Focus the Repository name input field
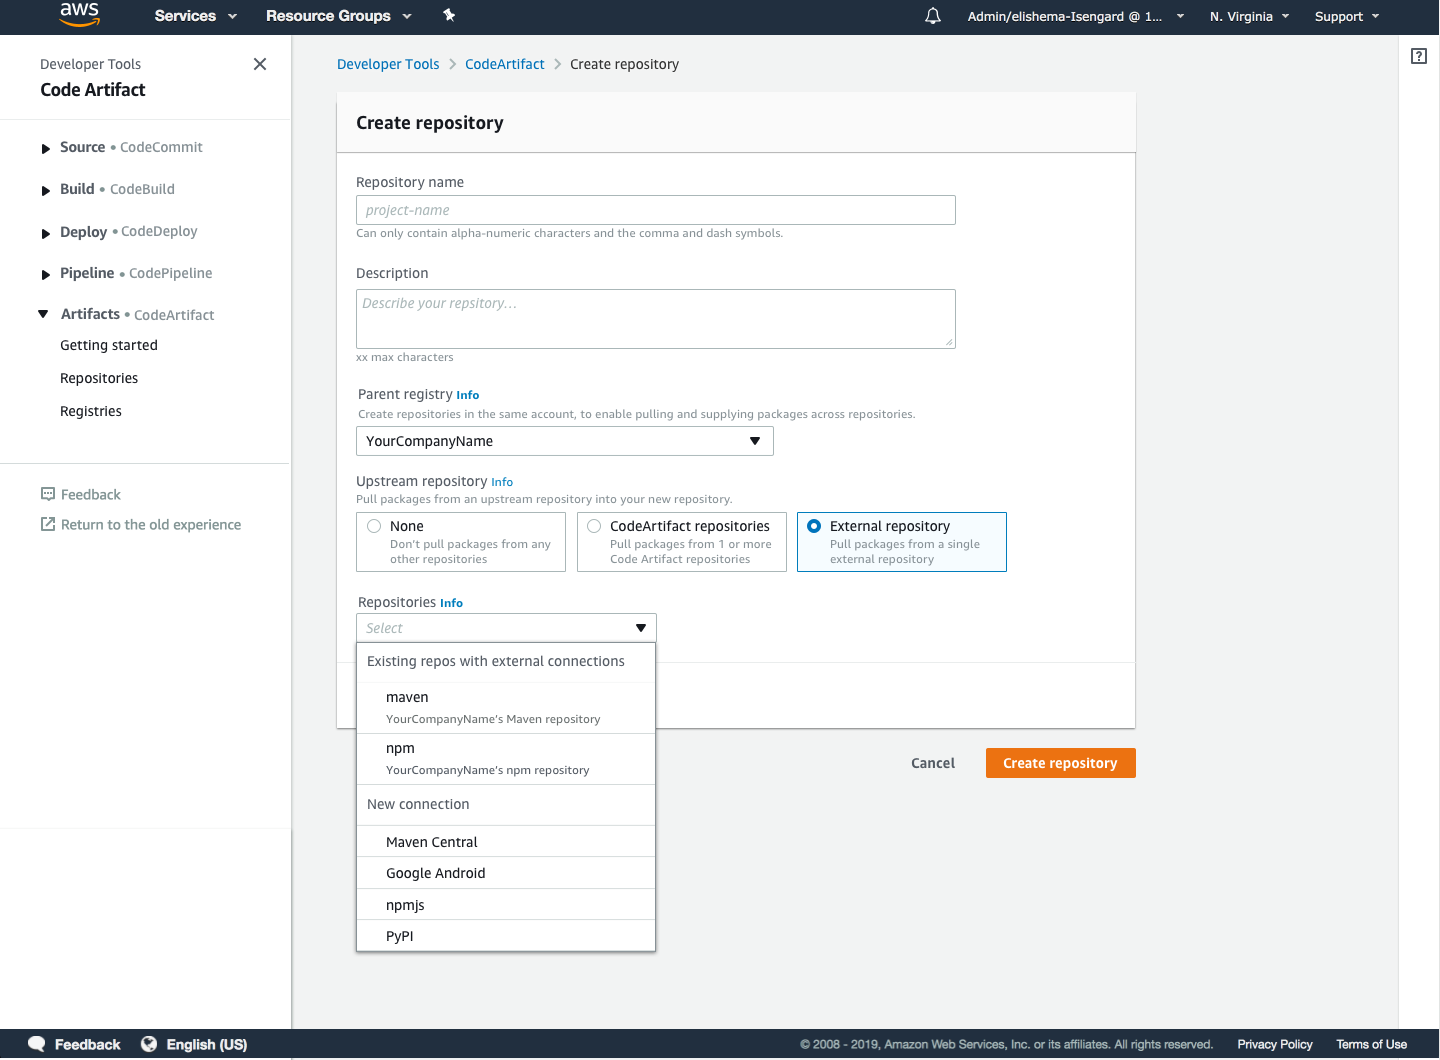Viewport: 1440px width, 1060px height. click(x=656, y=210)
